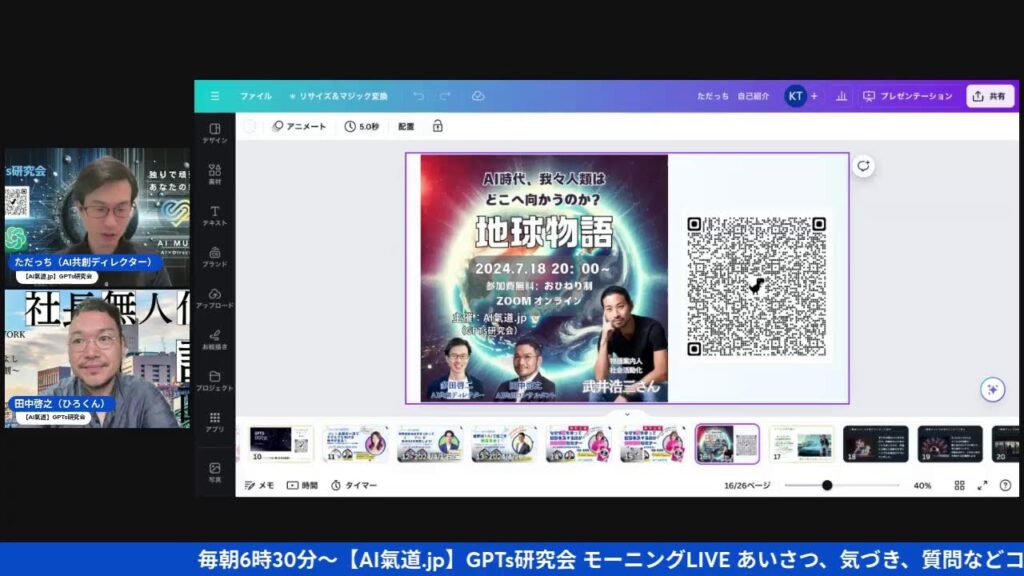Click the プレゼンテーション button
Image resolution: width=1024 pixels, height=576 pixels.
(908, 96)
